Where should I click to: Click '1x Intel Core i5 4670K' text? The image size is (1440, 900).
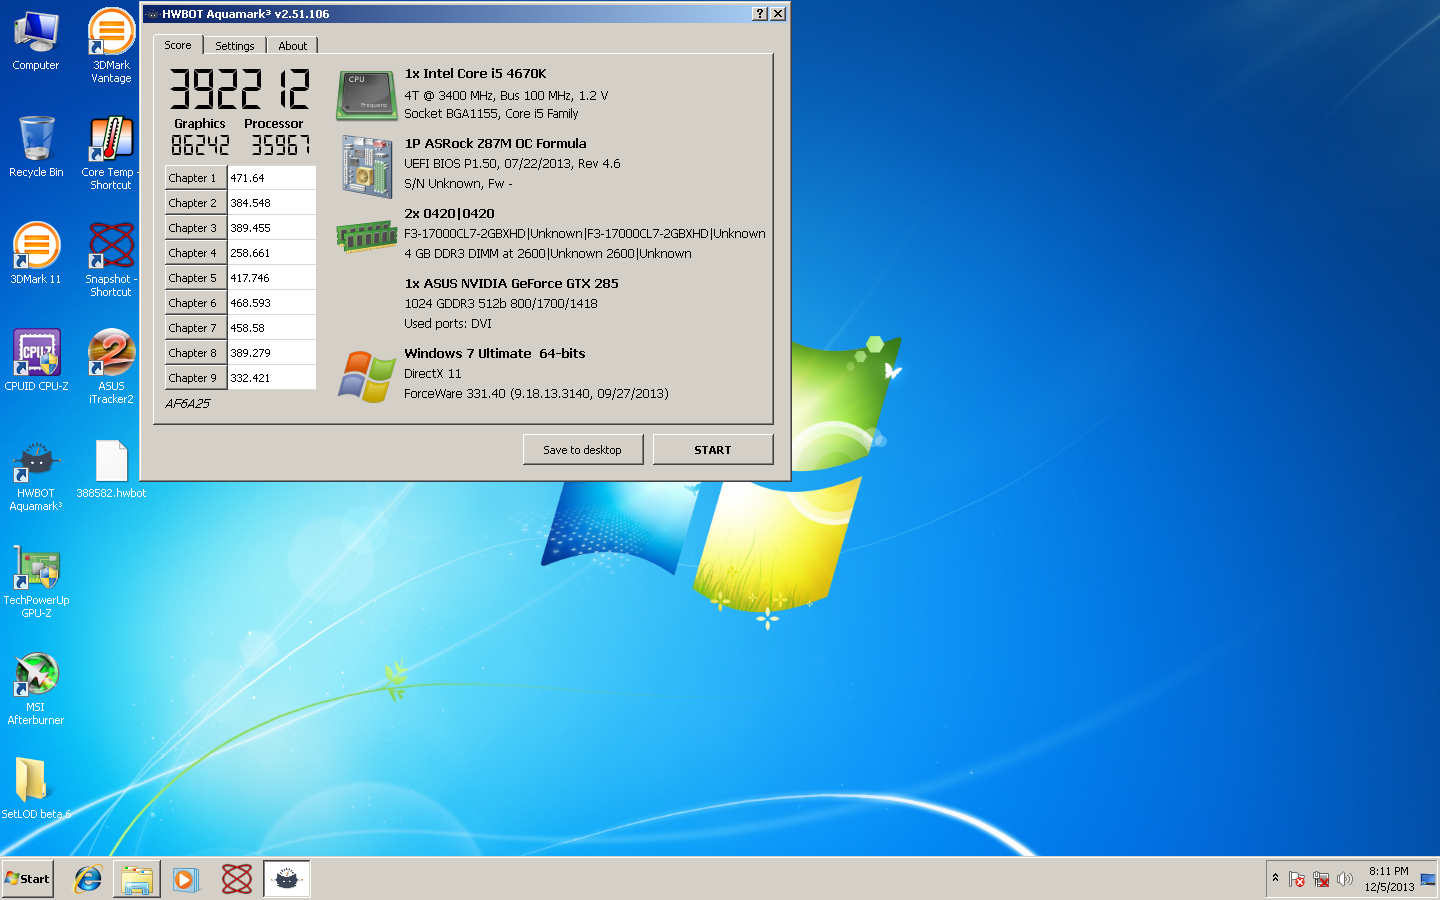click(x=475, y=73)
